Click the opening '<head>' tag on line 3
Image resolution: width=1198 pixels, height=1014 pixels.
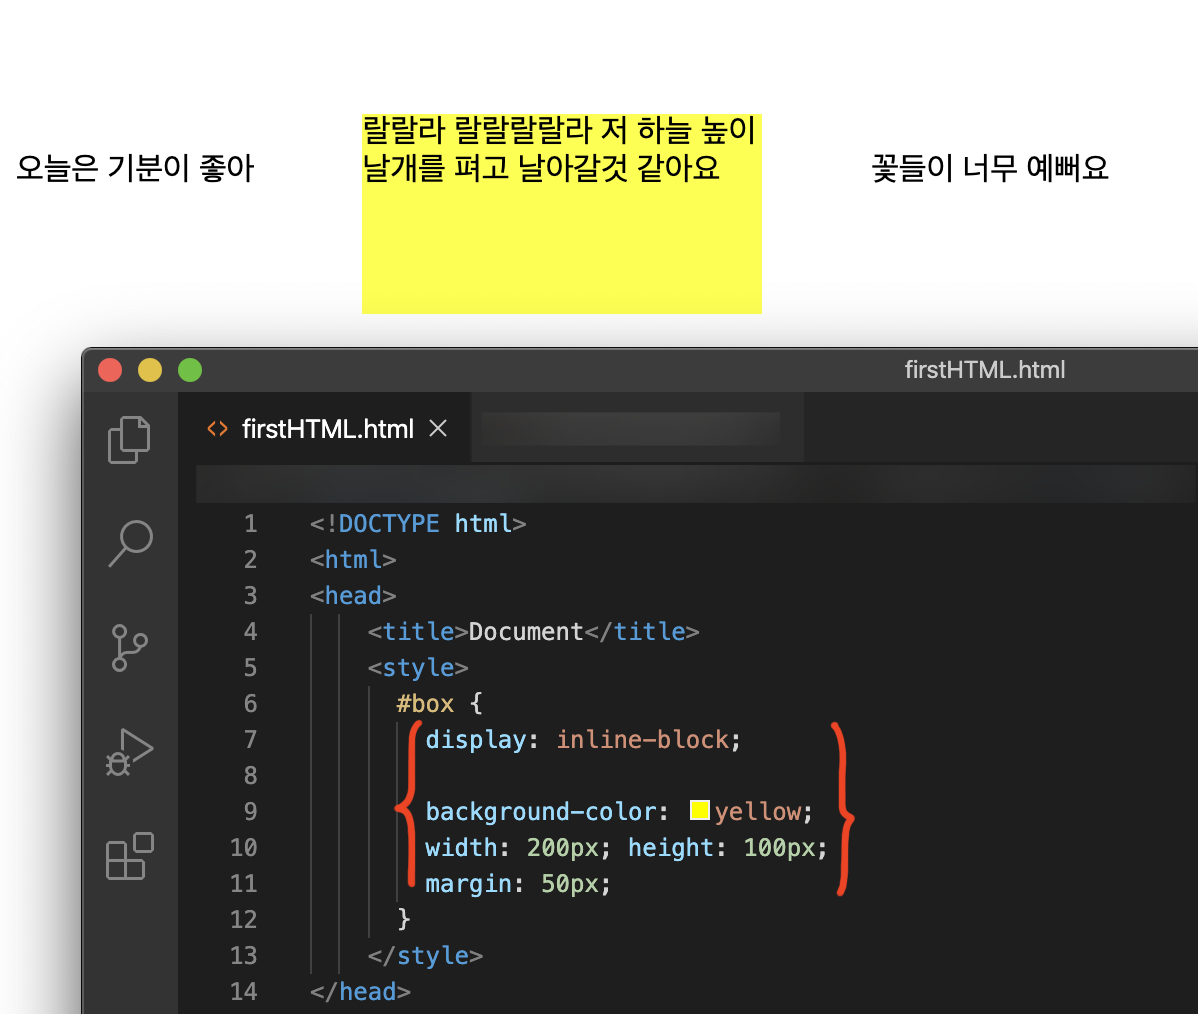[353, 595]
